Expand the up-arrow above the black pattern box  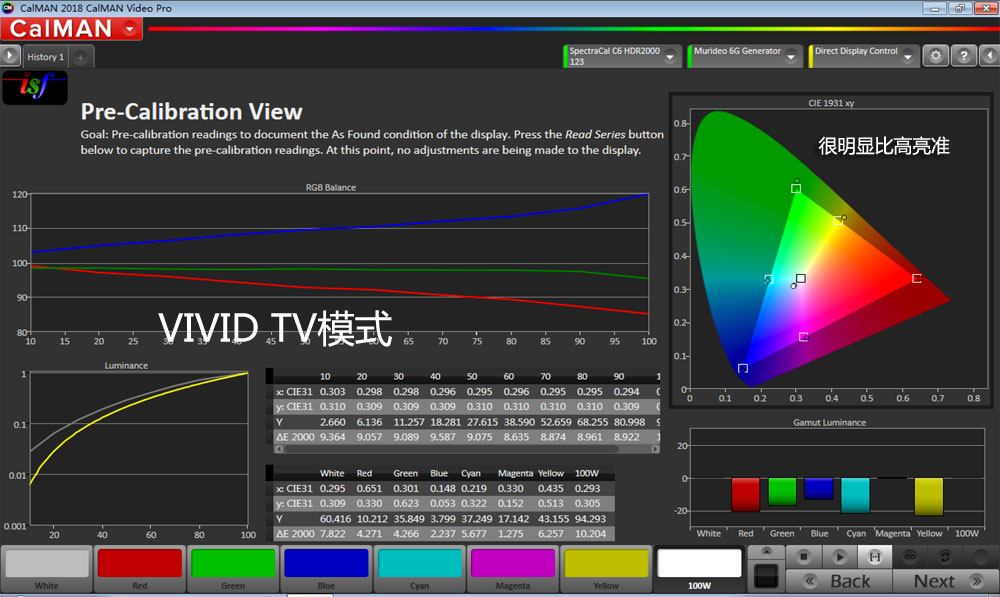pyautogui.click(x=767, y=551)
